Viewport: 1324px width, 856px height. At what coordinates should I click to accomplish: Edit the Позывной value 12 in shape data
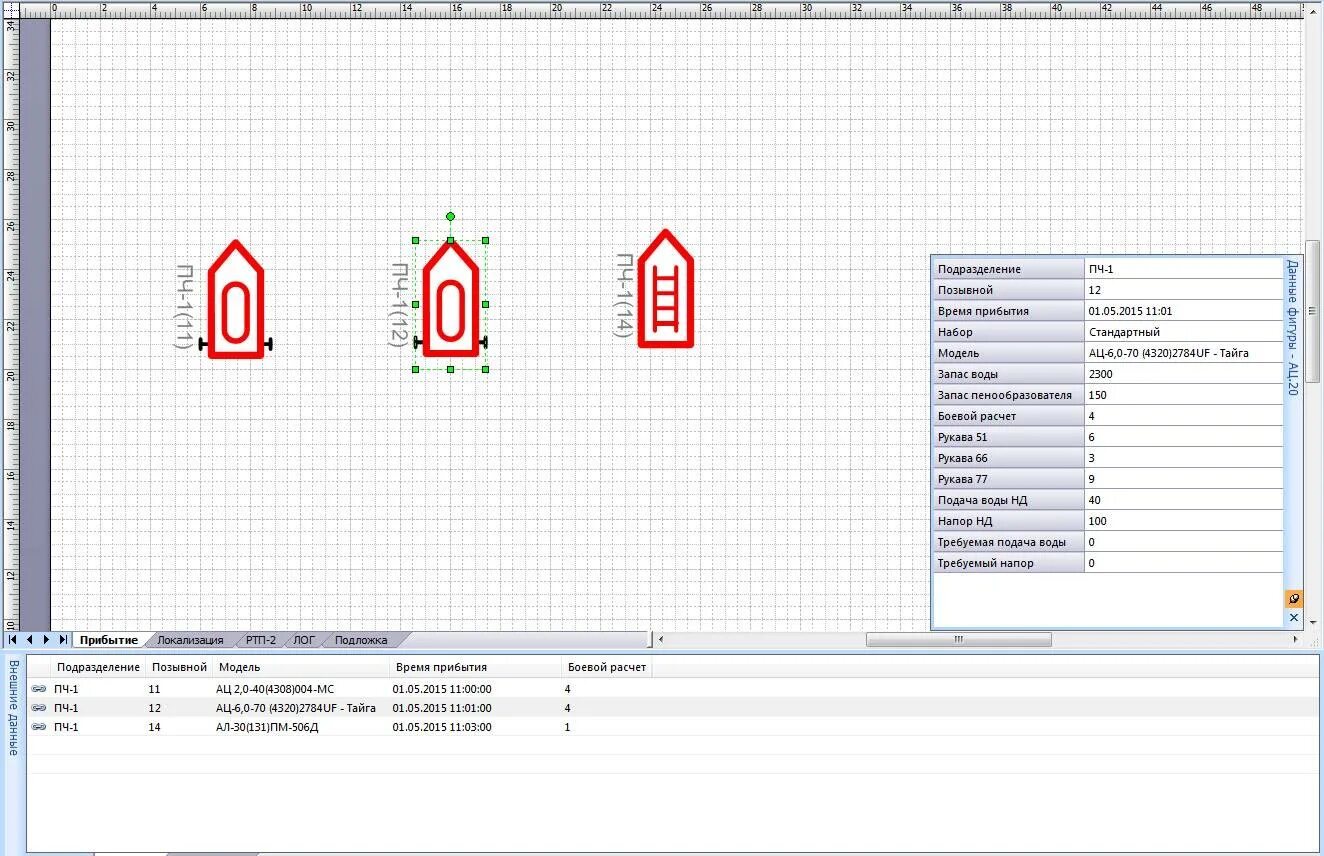click(x=1183, y=290)
